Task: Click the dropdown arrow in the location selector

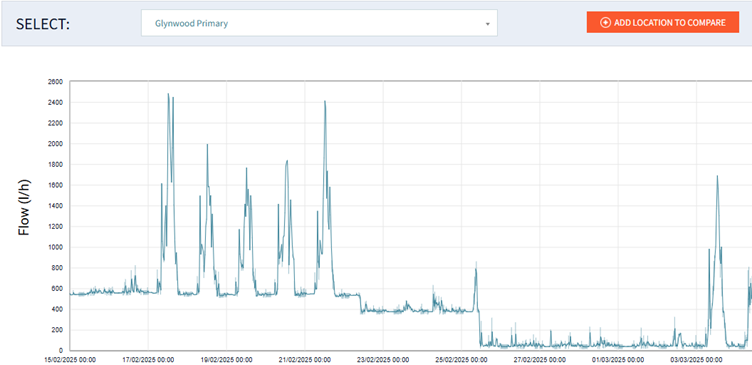Action: [487, 24]
